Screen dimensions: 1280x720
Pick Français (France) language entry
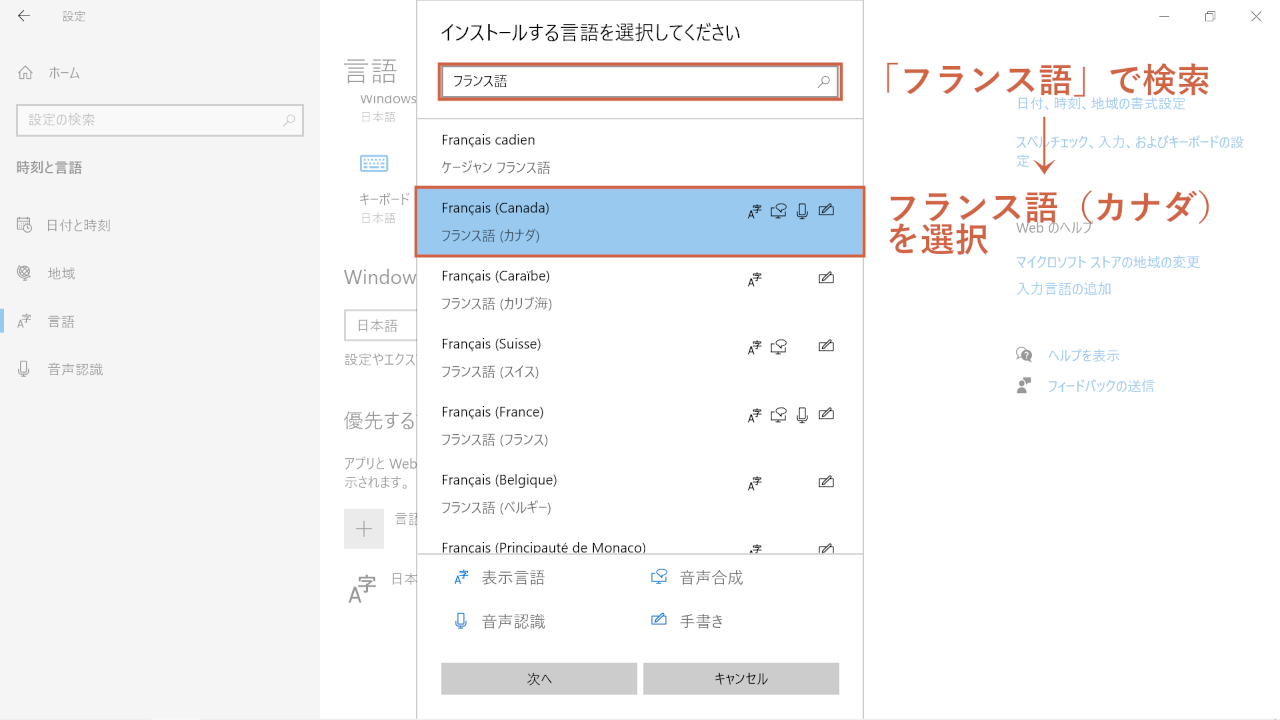(640, 425)
